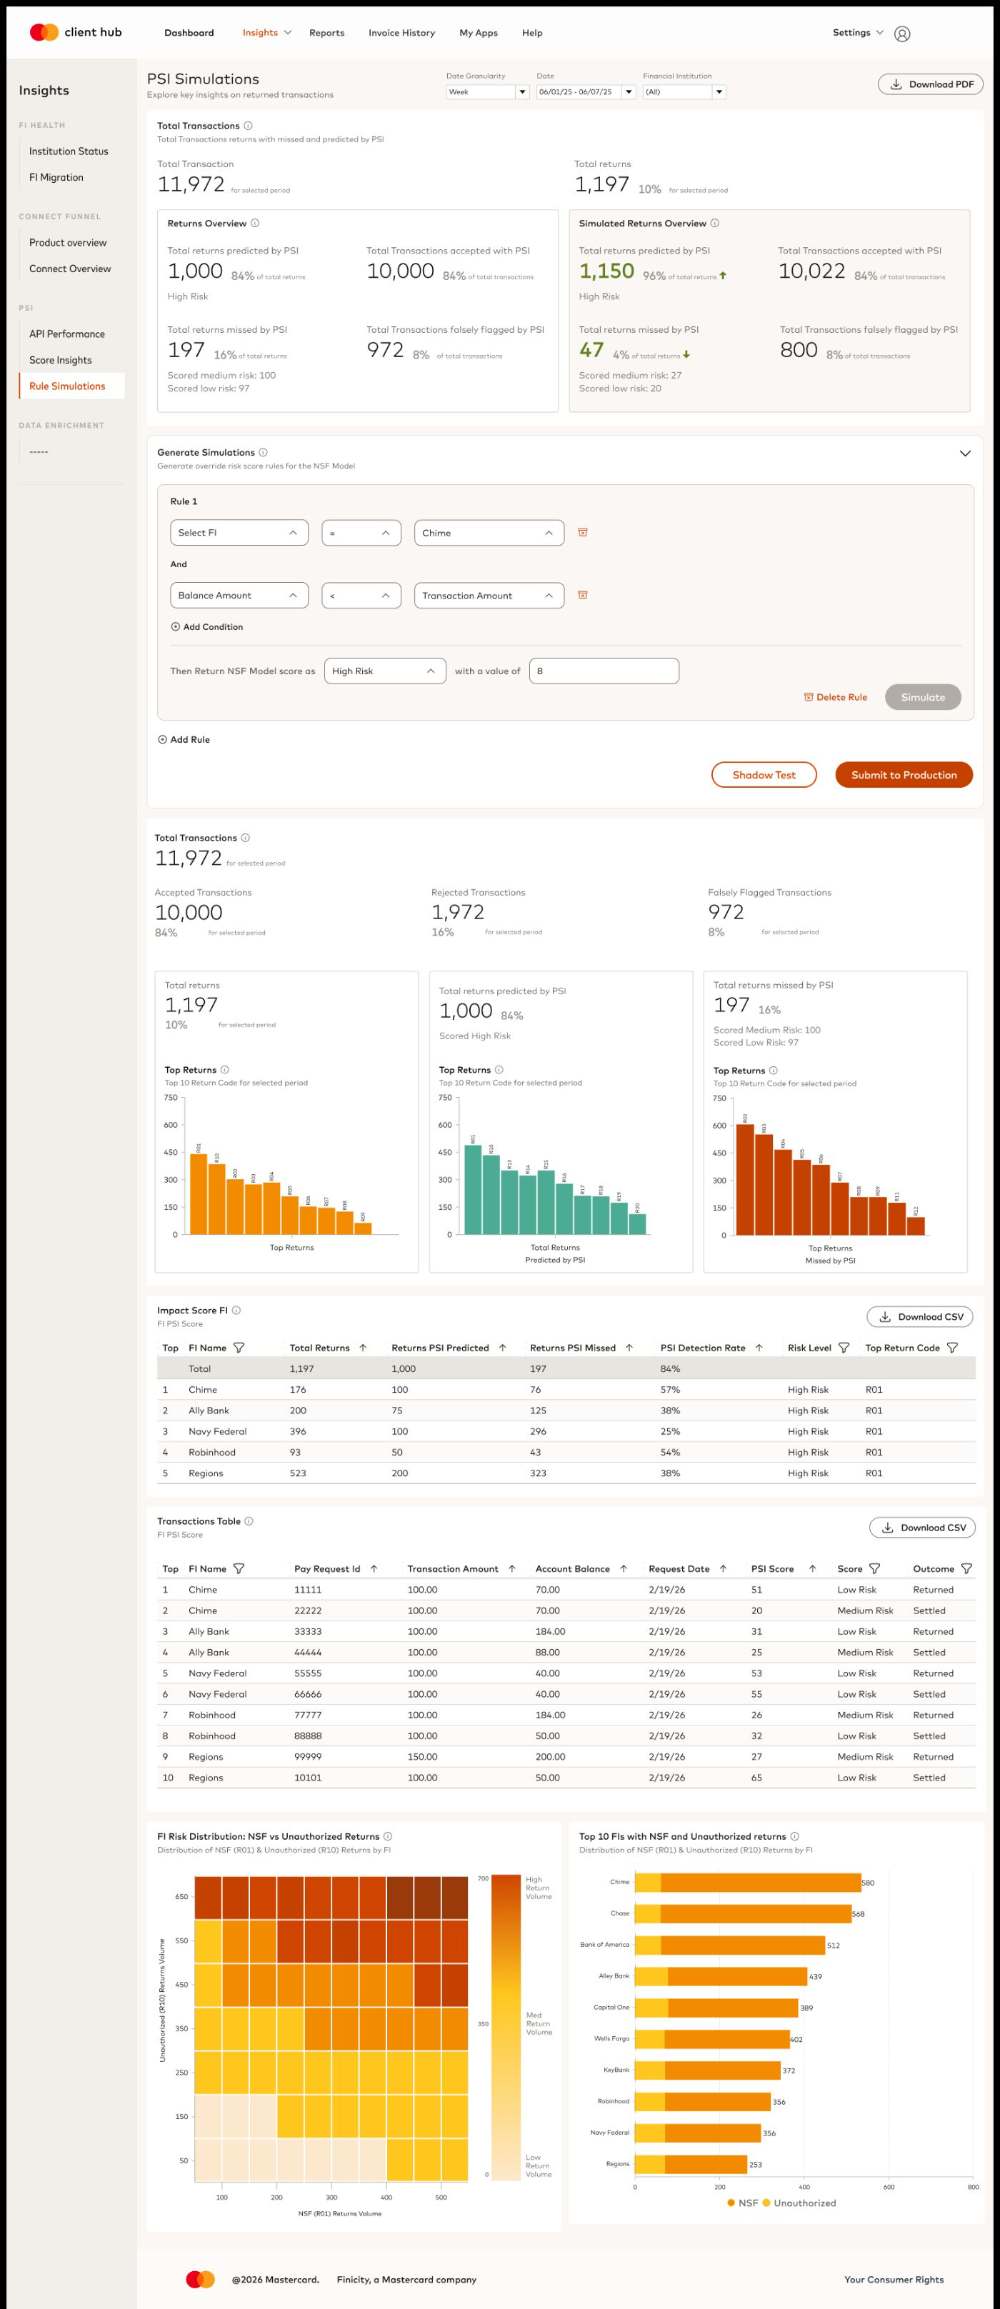This screenshot has width=1000, height=2309.
Task: Click info icon next to Transactions Table
Action: coord(249,1521)
